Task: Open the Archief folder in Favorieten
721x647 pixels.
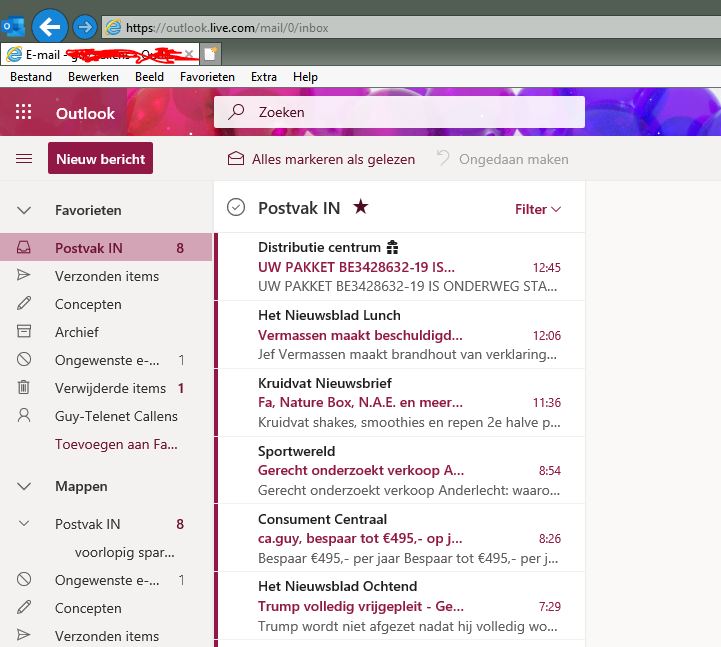Action: 76,332
